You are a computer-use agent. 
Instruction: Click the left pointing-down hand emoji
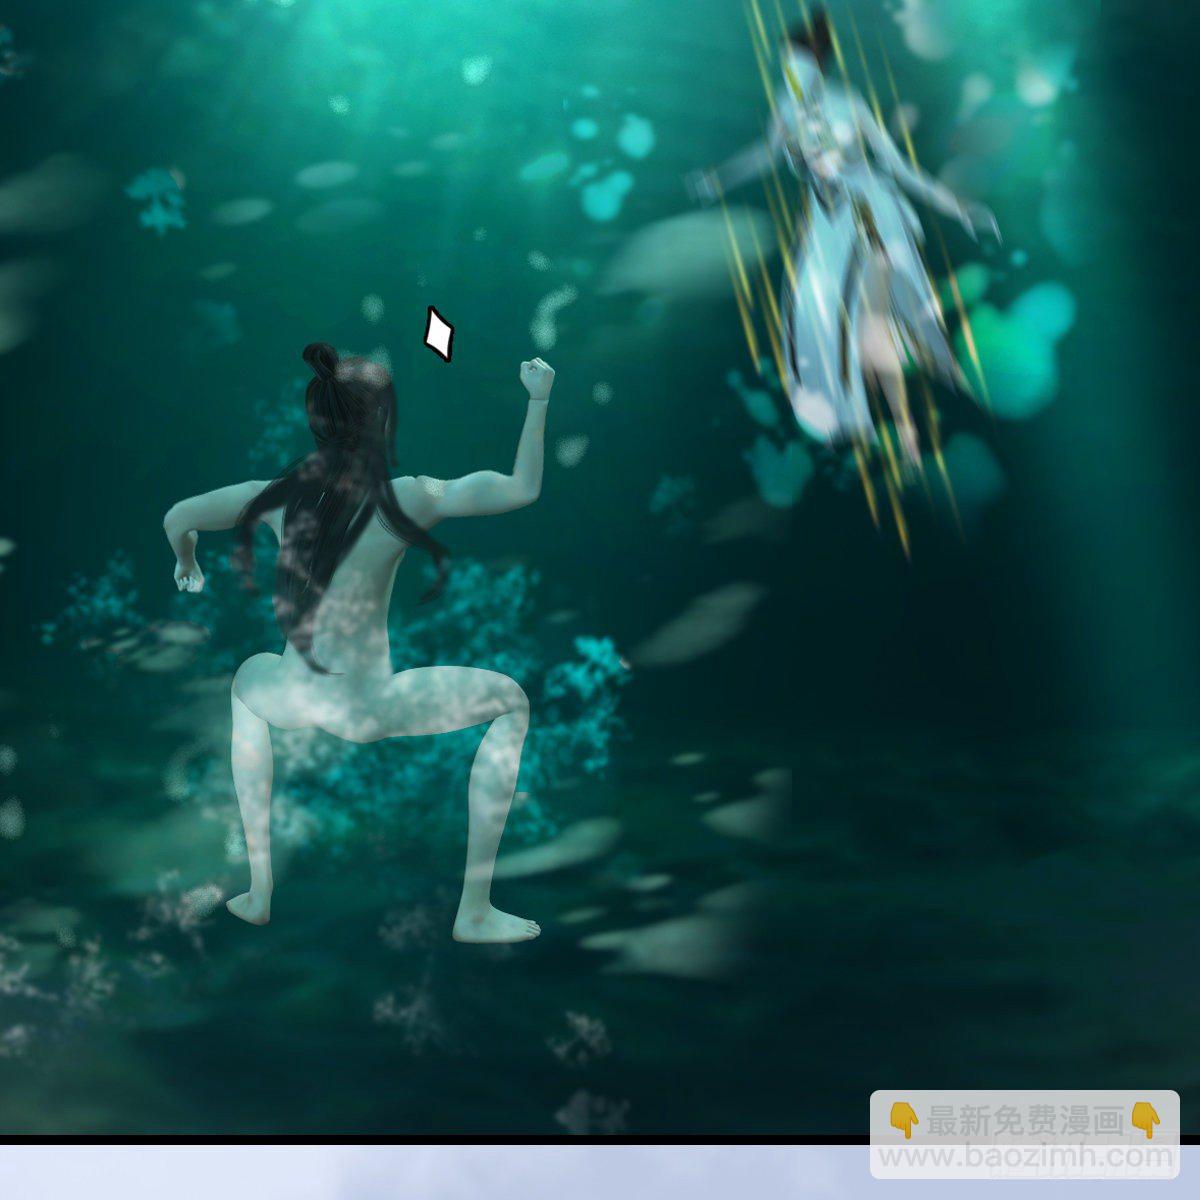click(x=903, y=1121)
